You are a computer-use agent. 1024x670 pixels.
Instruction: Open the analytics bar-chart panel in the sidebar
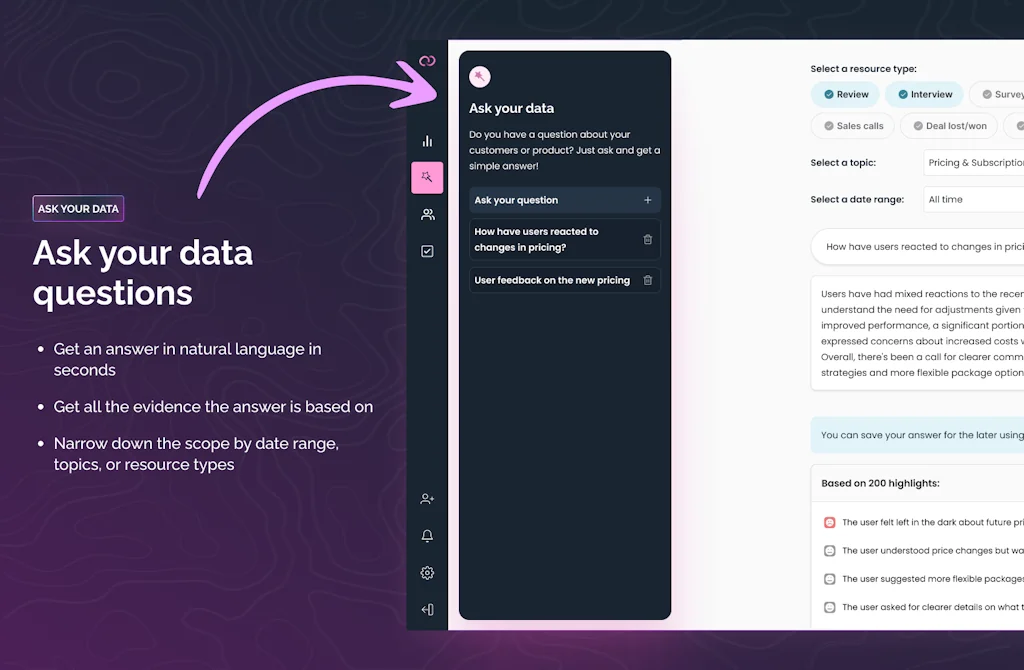(x=427, y=140)
